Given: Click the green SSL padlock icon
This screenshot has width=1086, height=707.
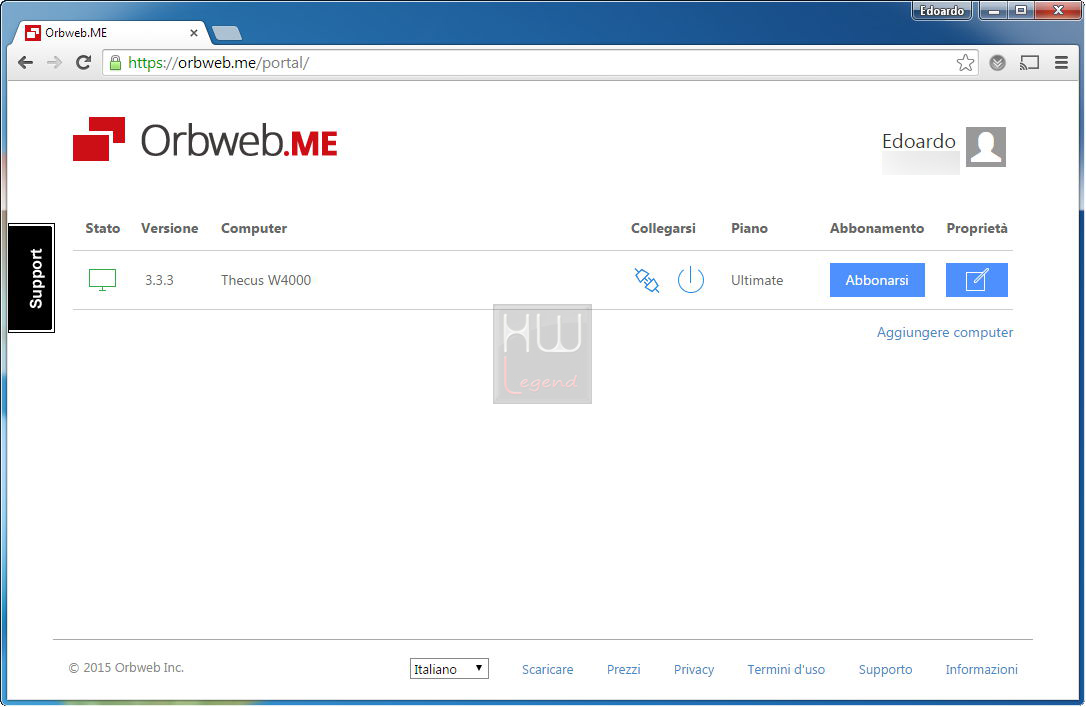Looking at the screenshot, I should tap(116, 62).
